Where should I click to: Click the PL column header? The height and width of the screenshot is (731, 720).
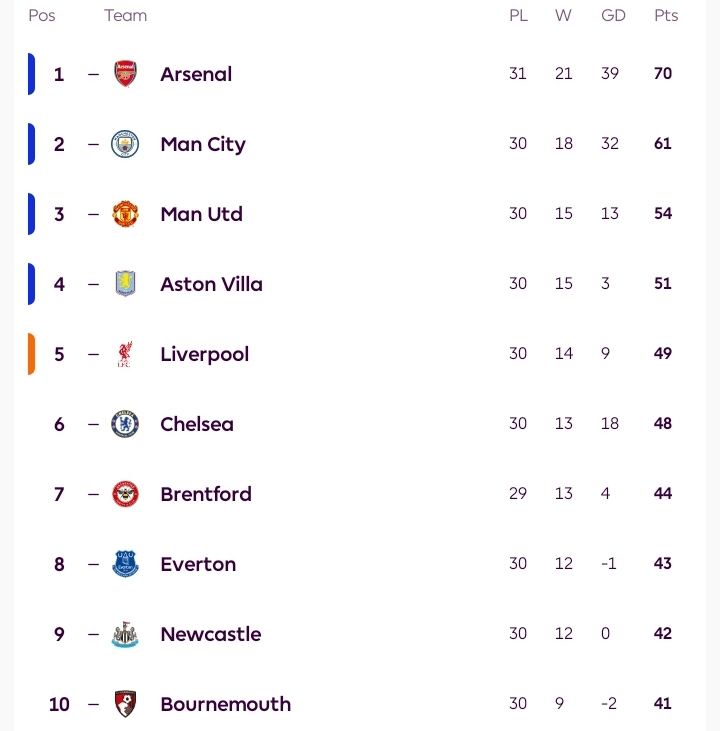[518, 15]
